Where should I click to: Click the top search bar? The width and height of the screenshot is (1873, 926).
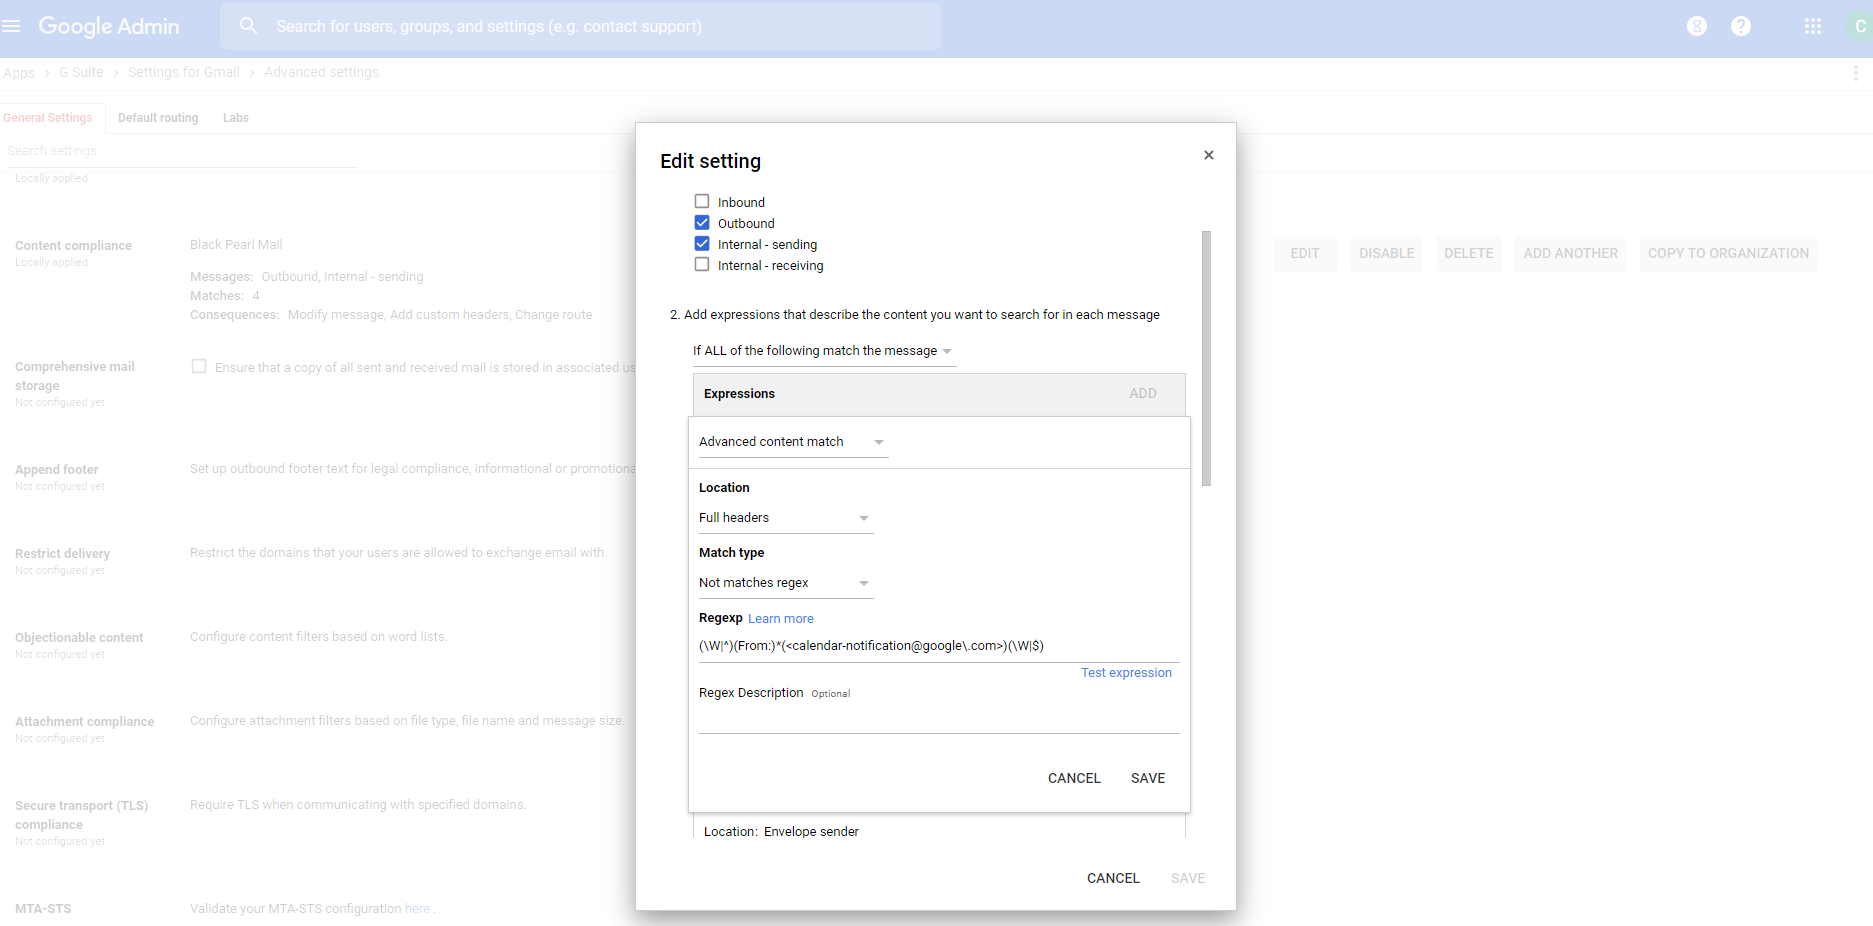click(x=581, y=26)
